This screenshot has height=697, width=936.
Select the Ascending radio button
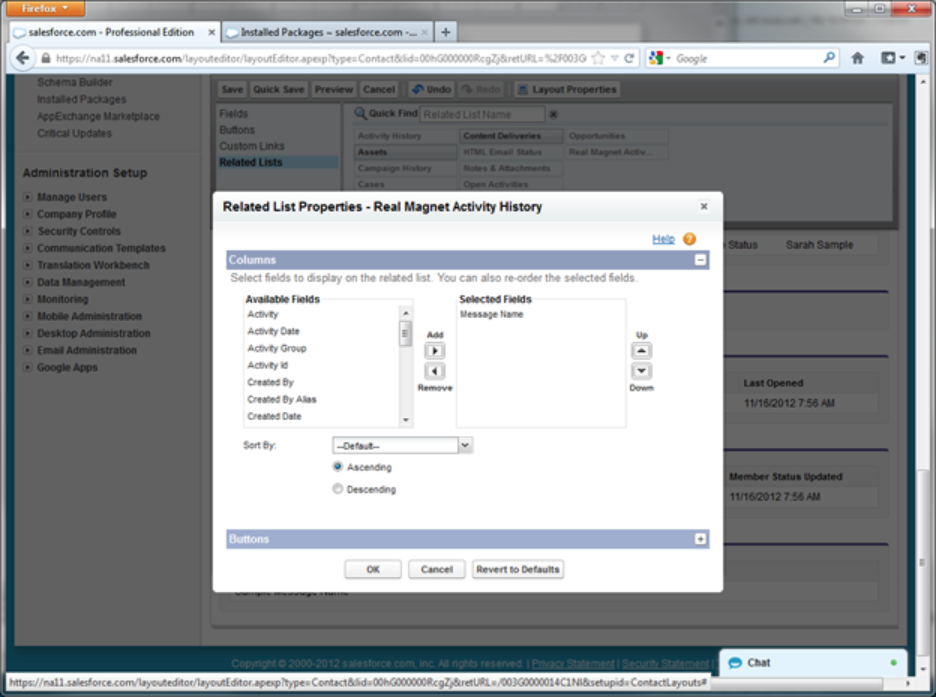tap(338, 467)
